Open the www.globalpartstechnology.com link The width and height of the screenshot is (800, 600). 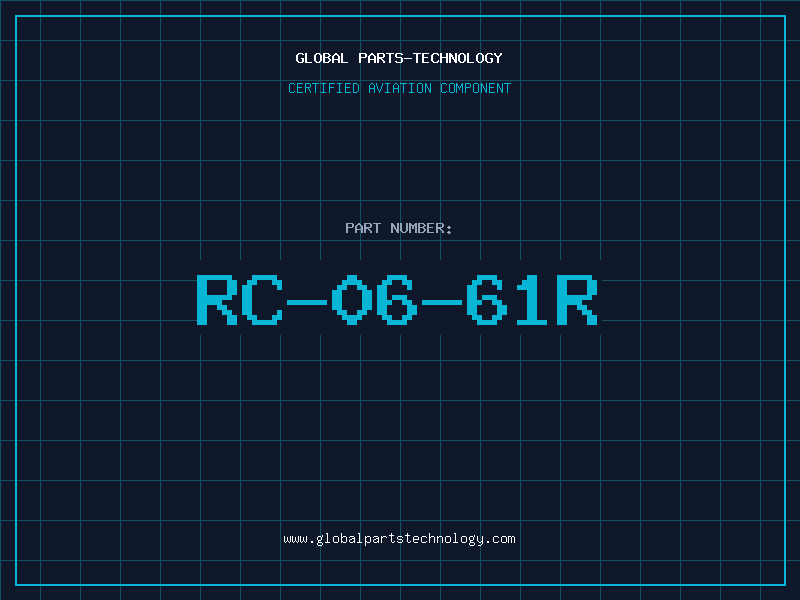click(x=399, y=539)
